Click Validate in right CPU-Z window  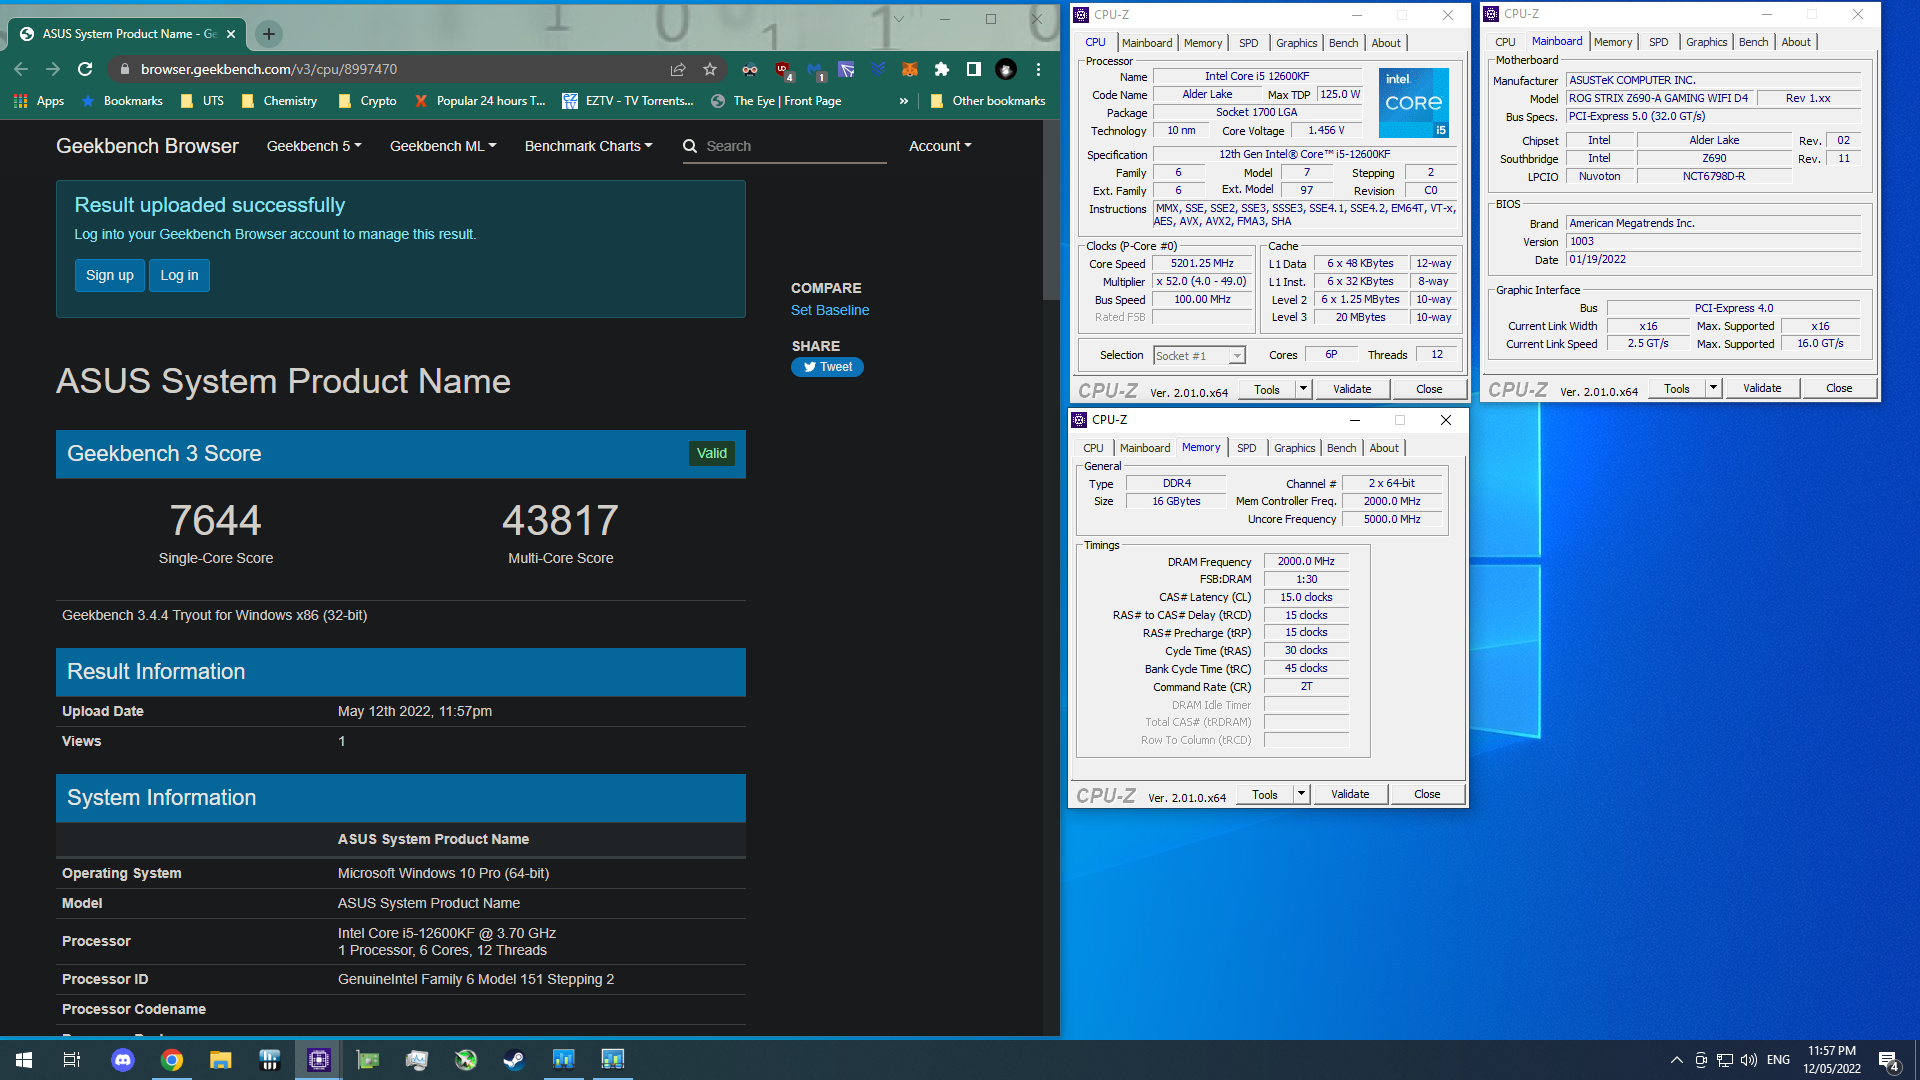(1762, 388)
